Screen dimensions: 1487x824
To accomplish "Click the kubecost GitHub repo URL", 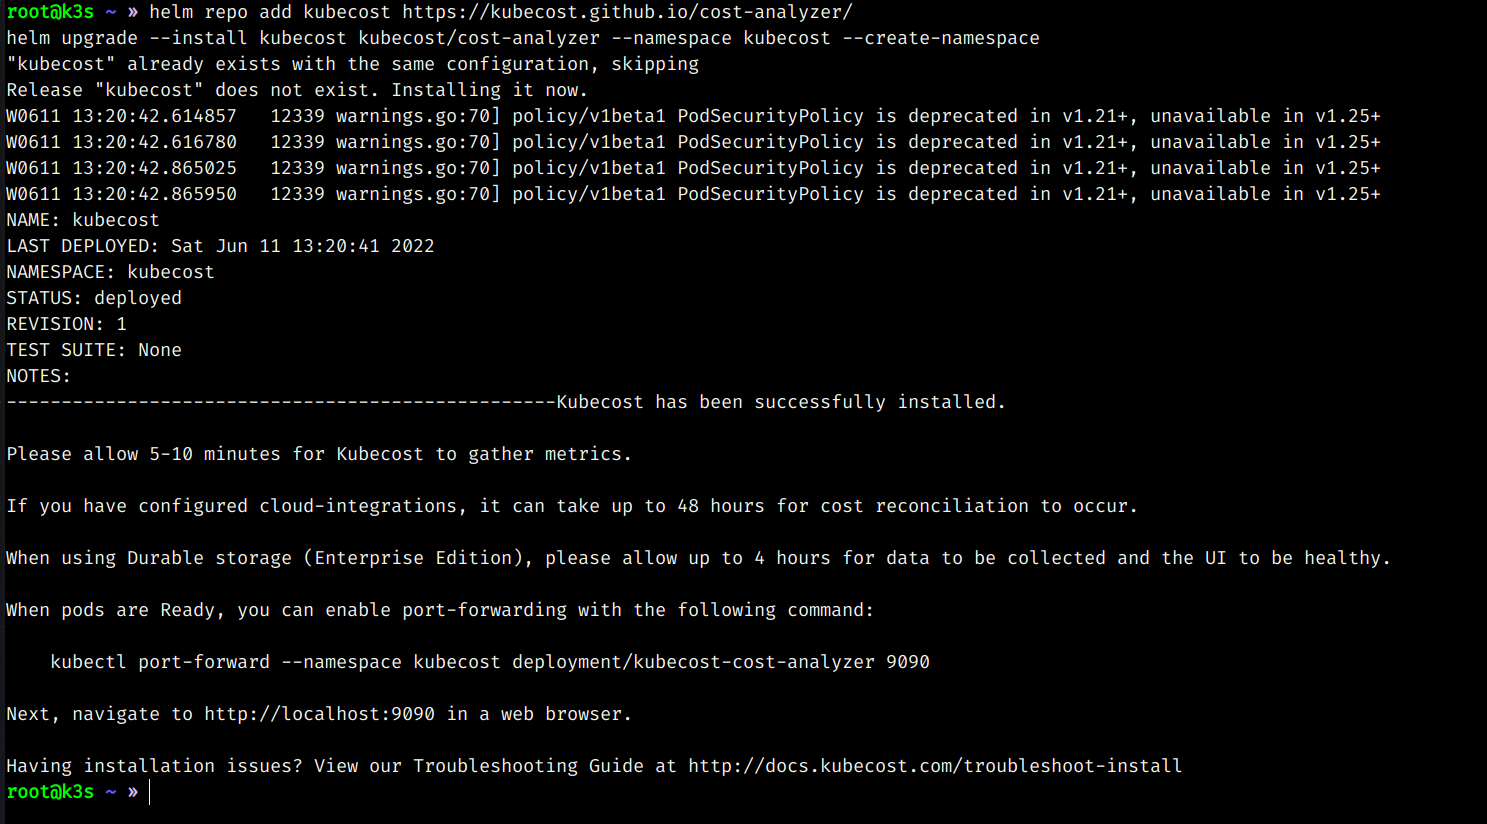I will 627,12.
